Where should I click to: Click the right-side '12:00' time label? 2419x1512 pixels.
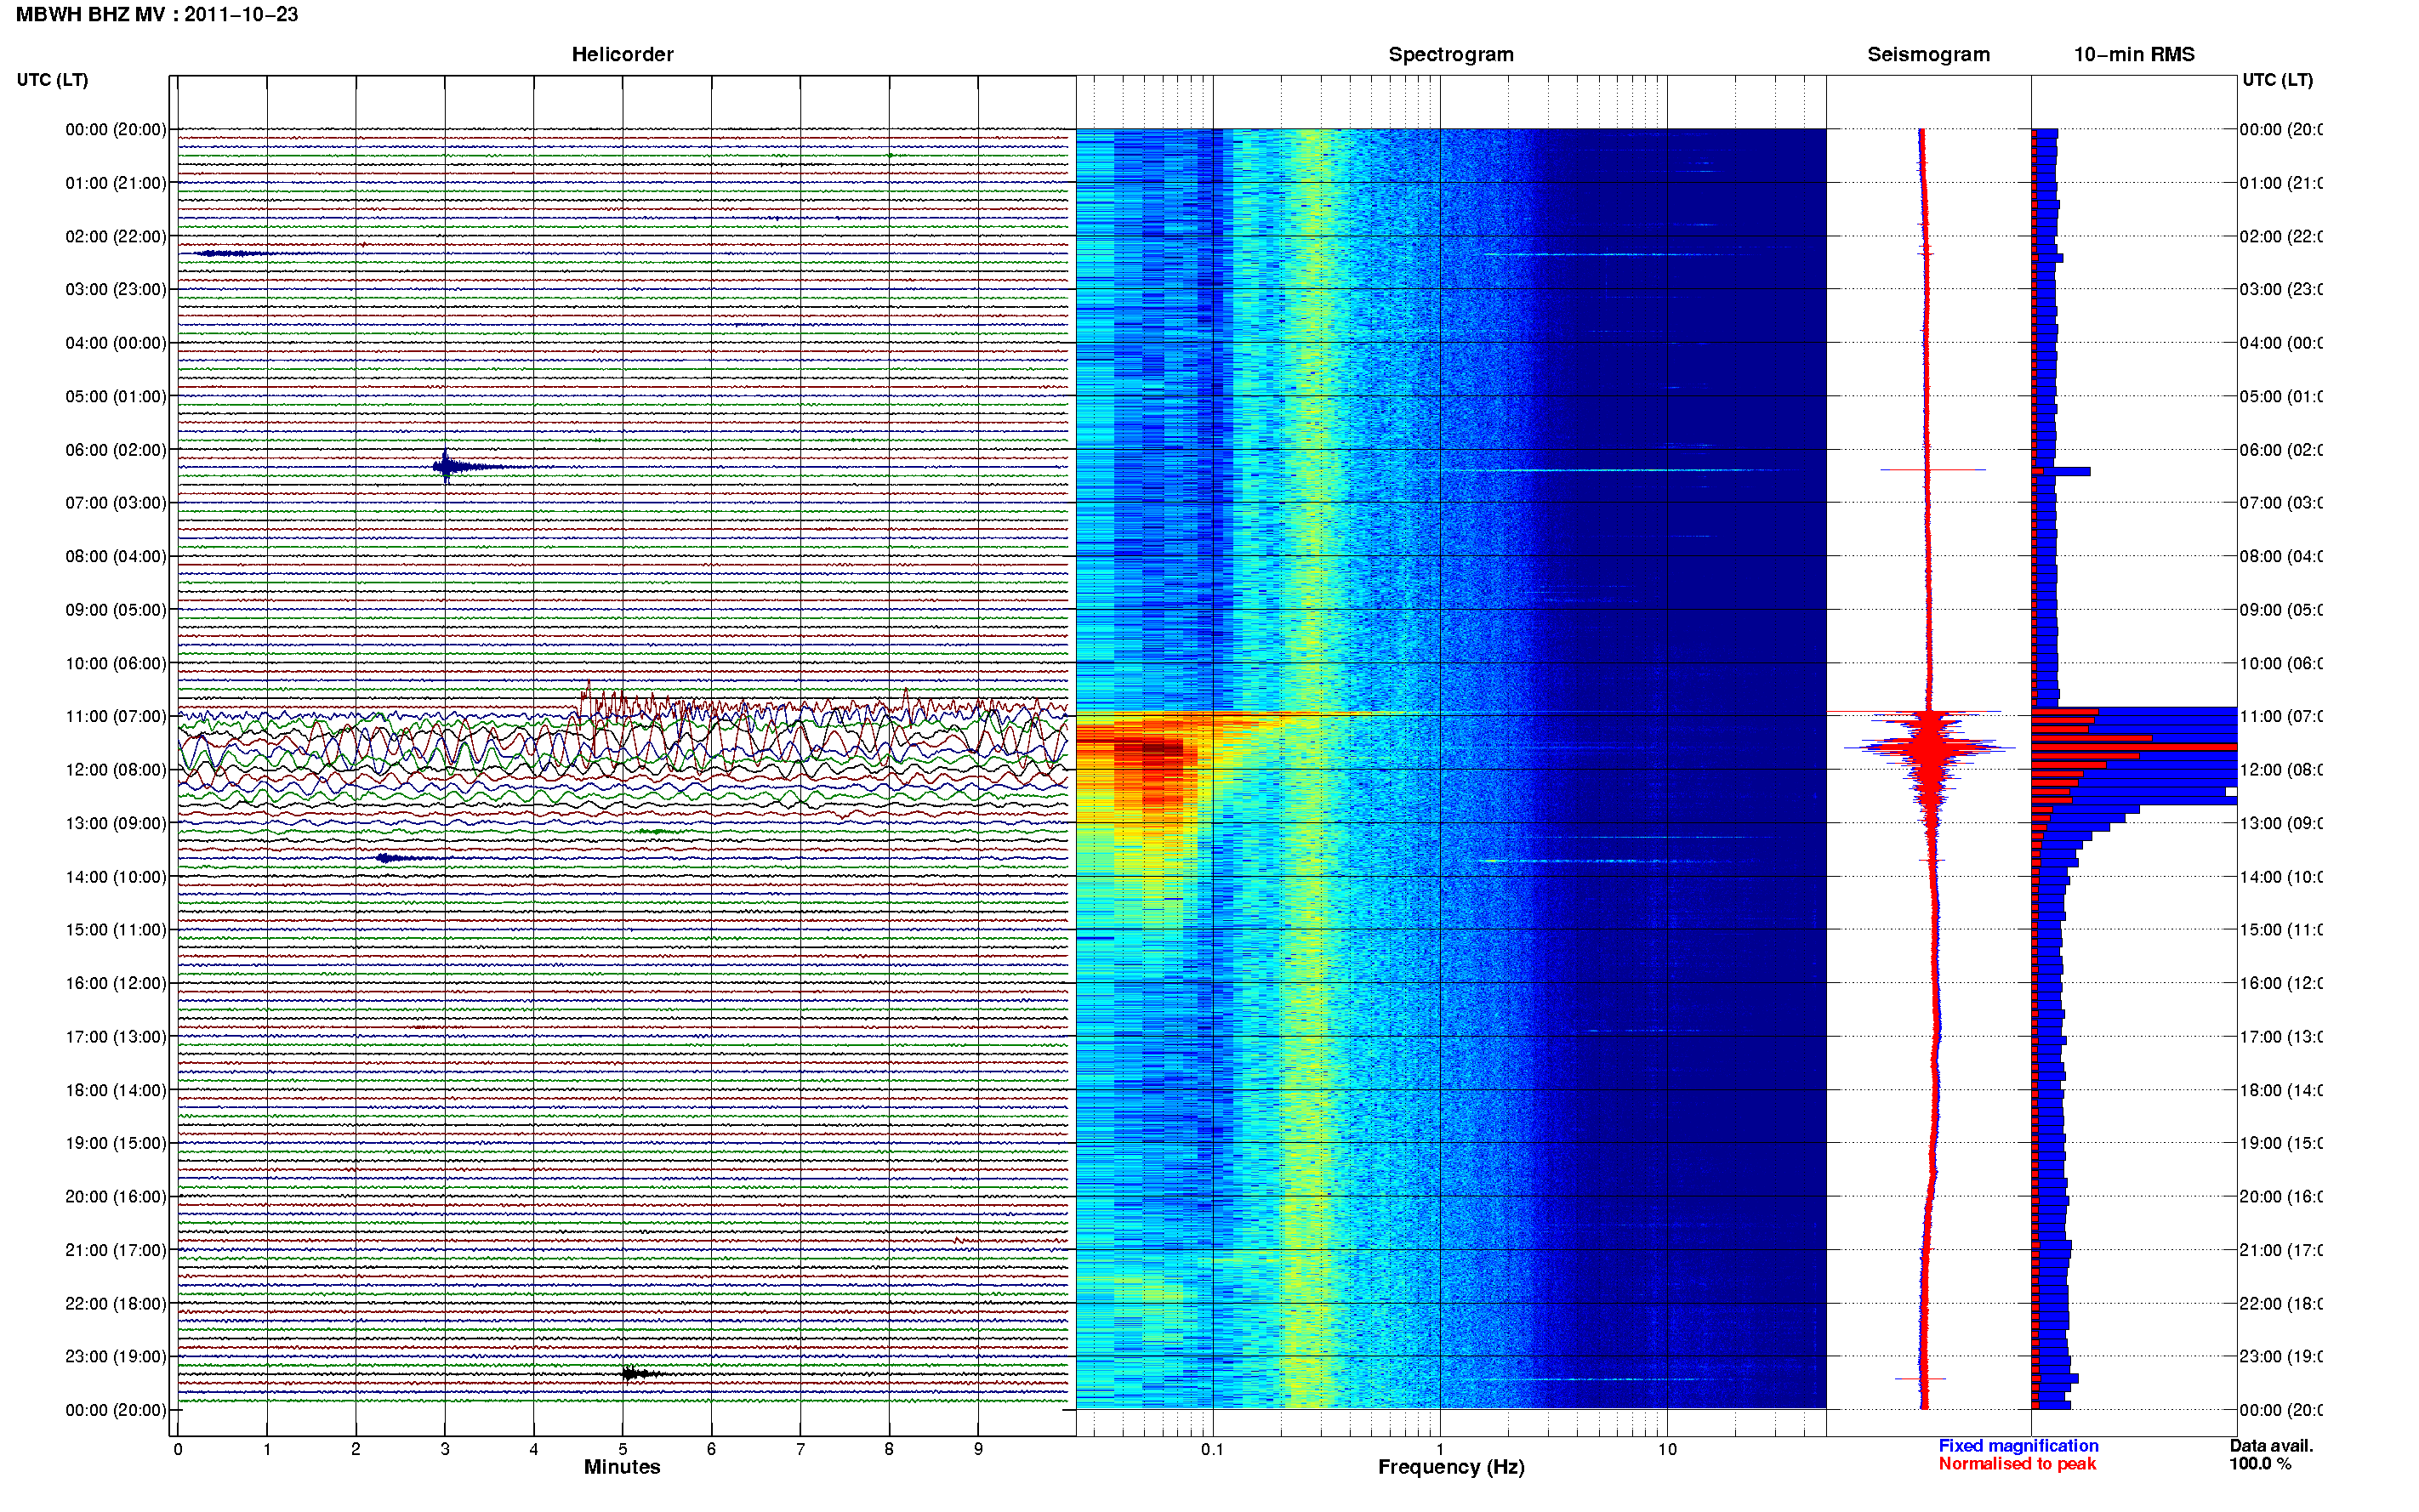(2280, 769)
